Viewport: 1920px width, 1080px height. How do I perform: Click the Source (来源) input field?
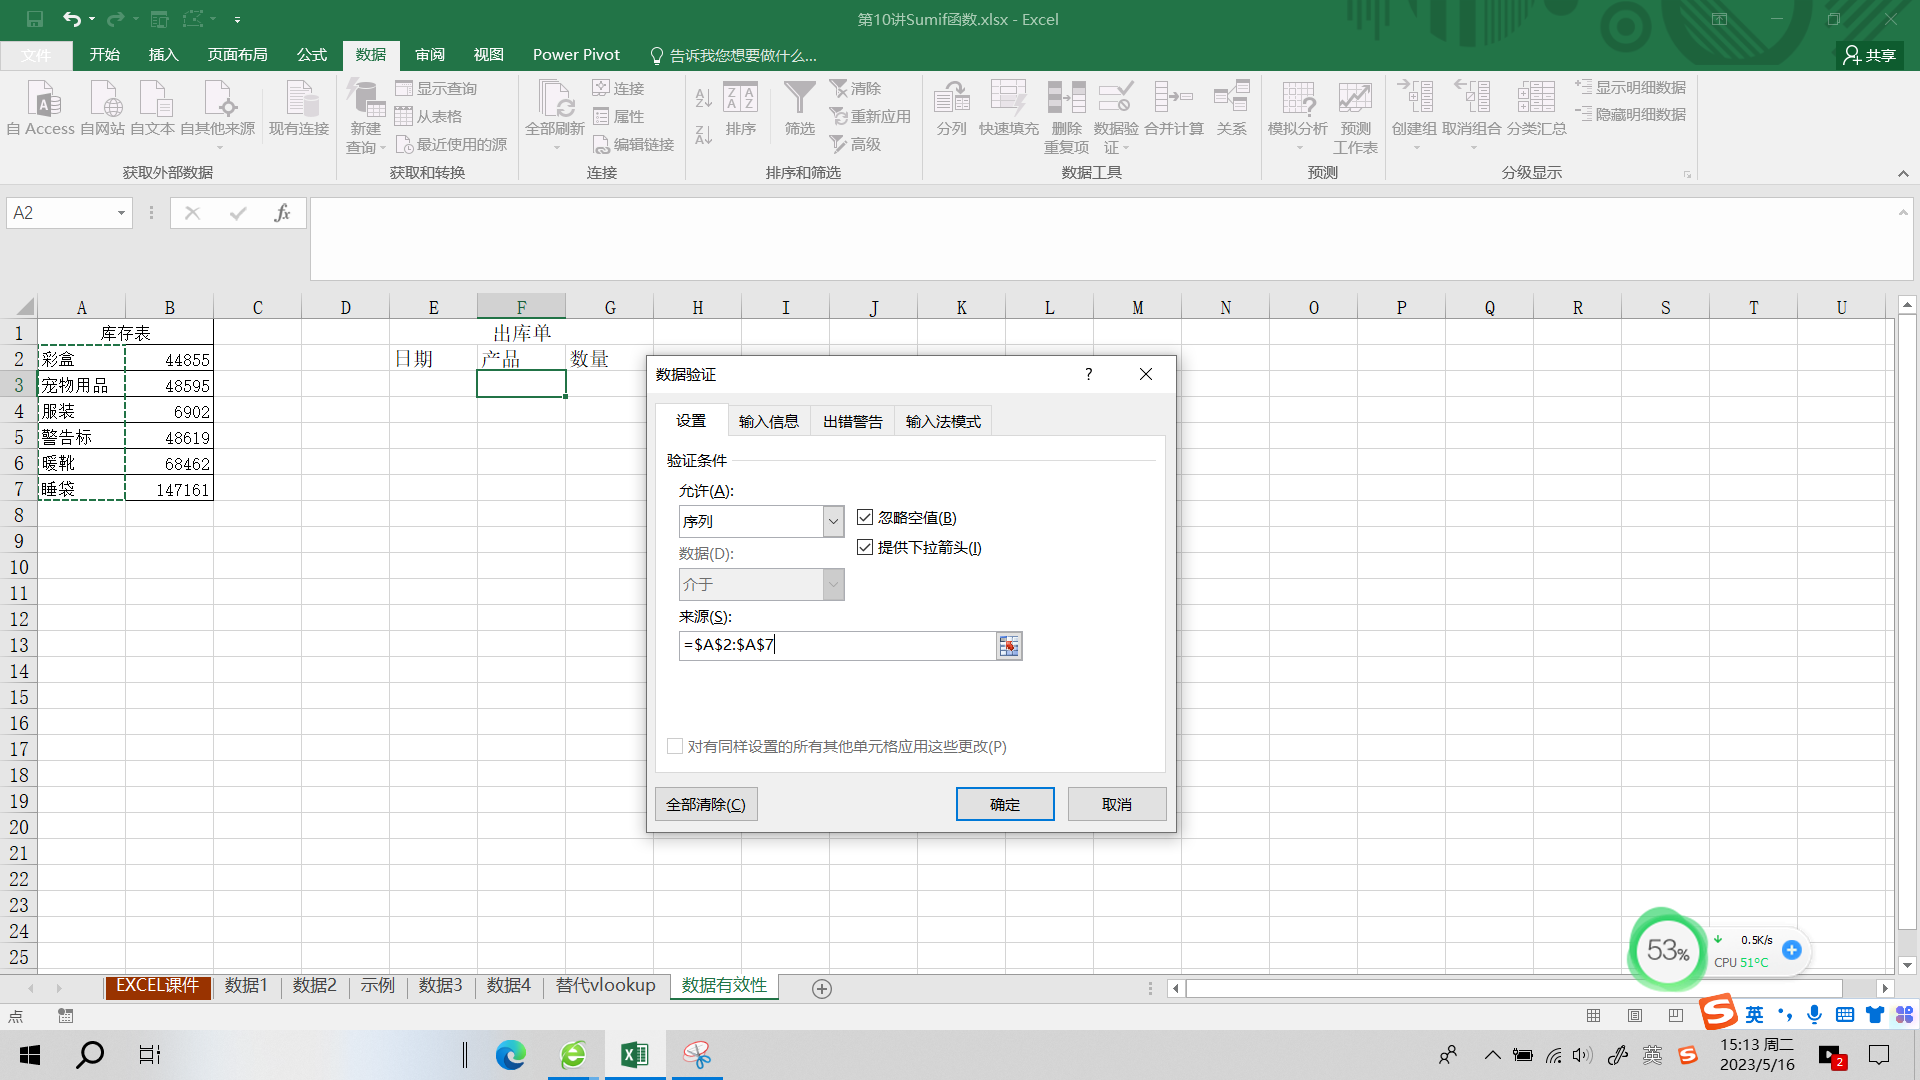point(837,646)
